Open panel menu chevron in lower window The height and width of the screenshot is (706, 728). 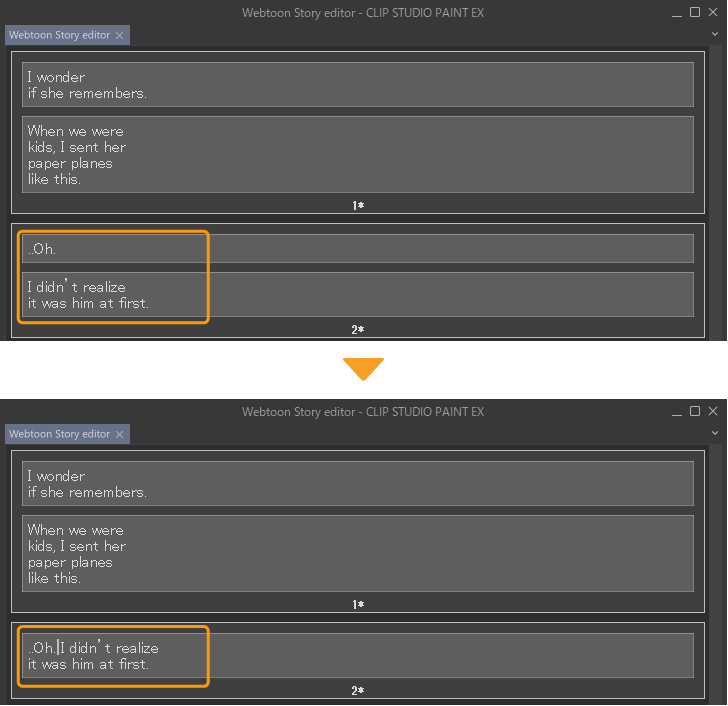(715, 433)
